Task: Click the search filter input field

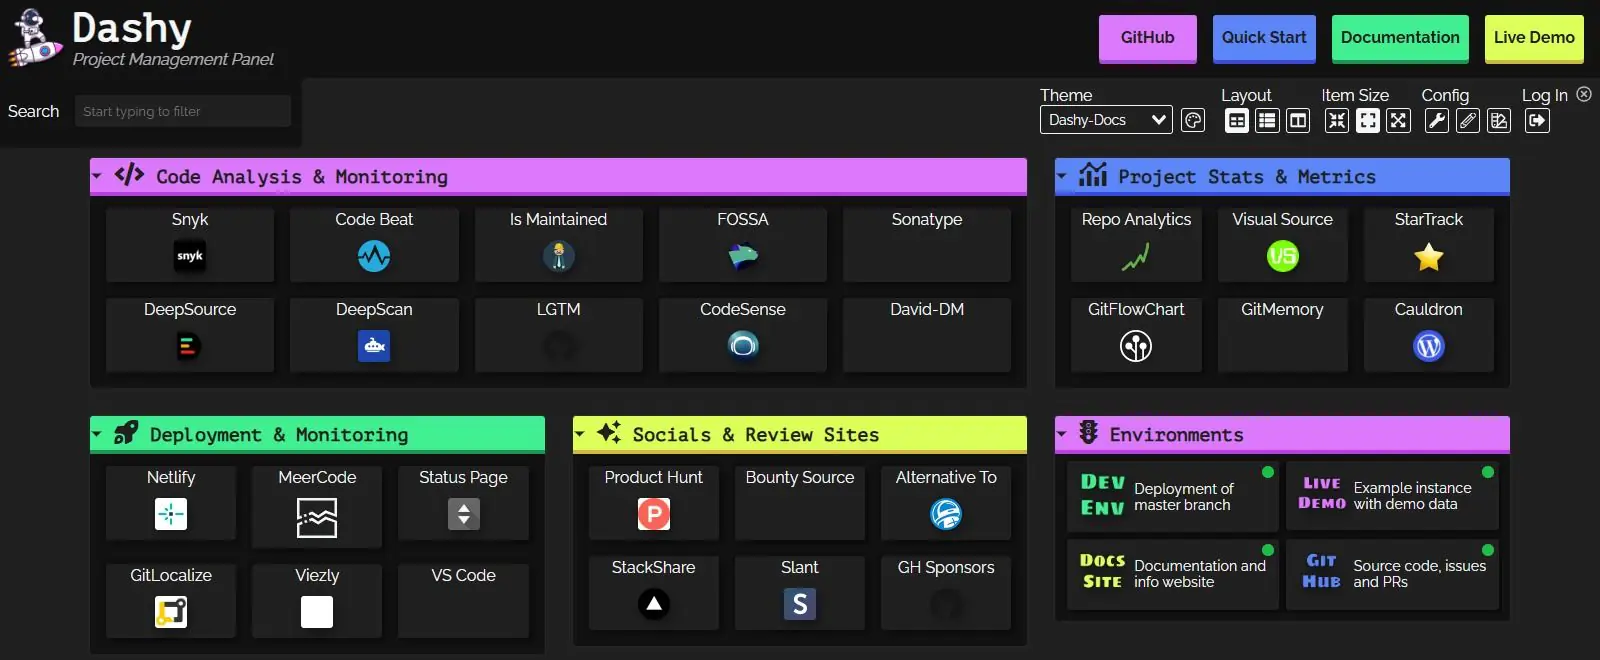Action: coord(183,111)
